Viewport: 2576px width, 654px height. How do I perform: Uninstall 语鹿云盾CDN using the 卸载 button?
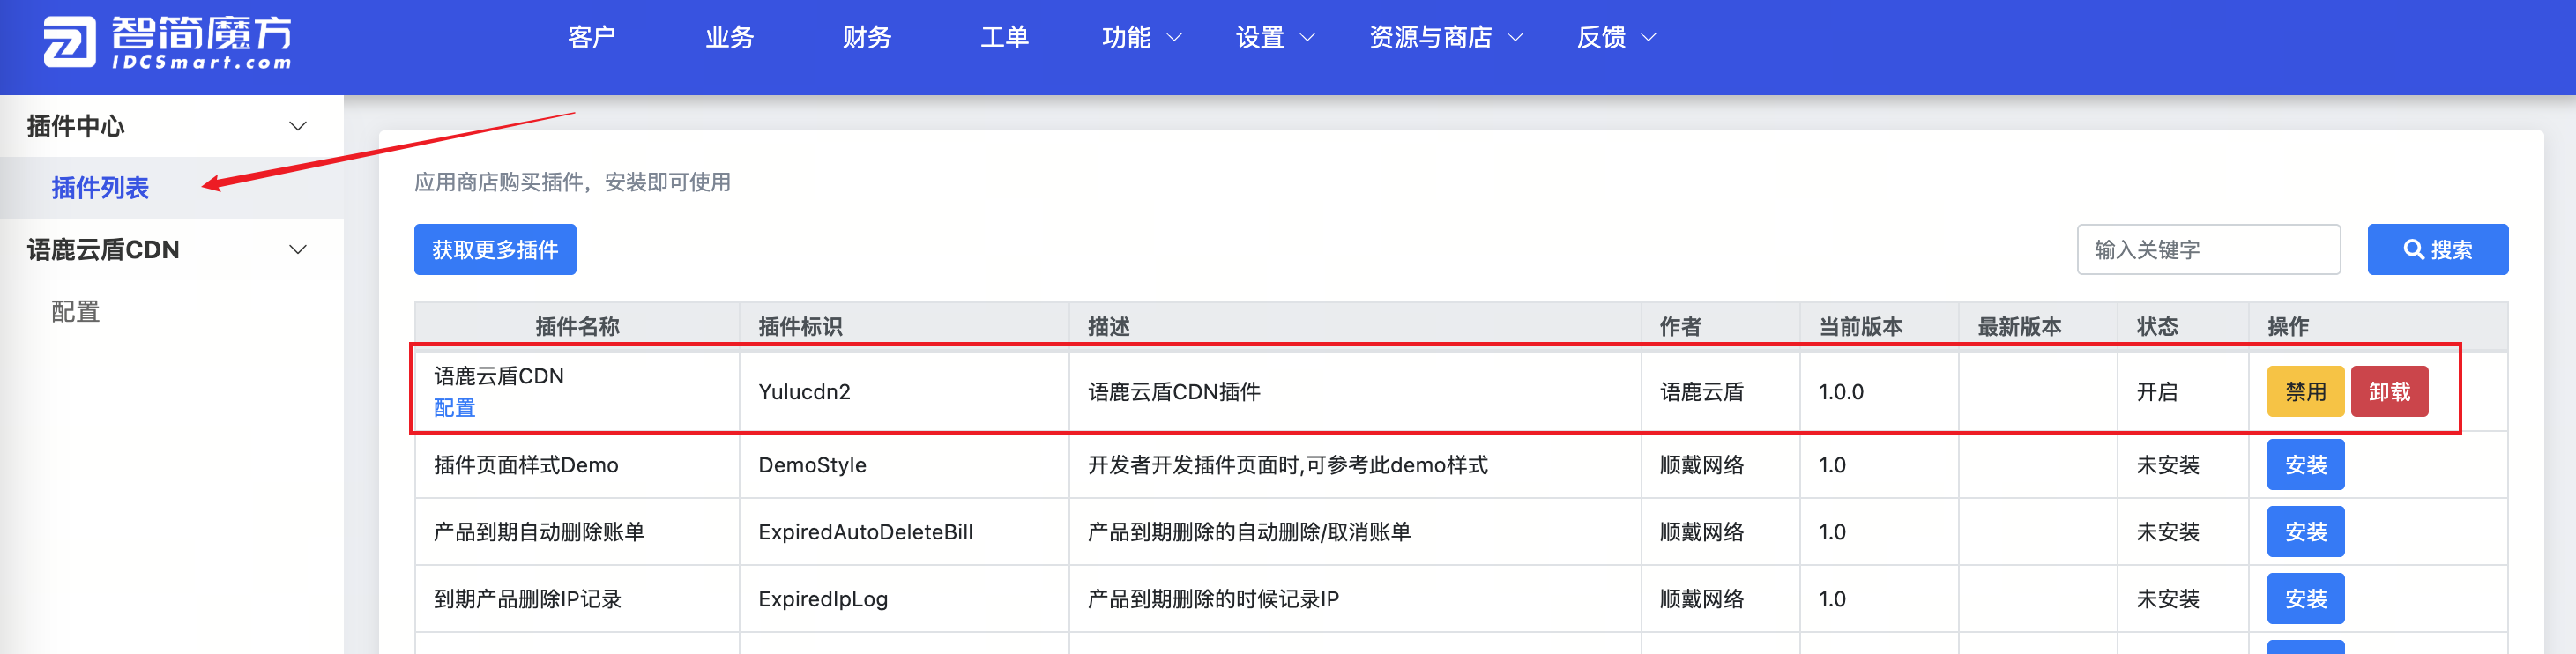click(x=2388, y=391)
